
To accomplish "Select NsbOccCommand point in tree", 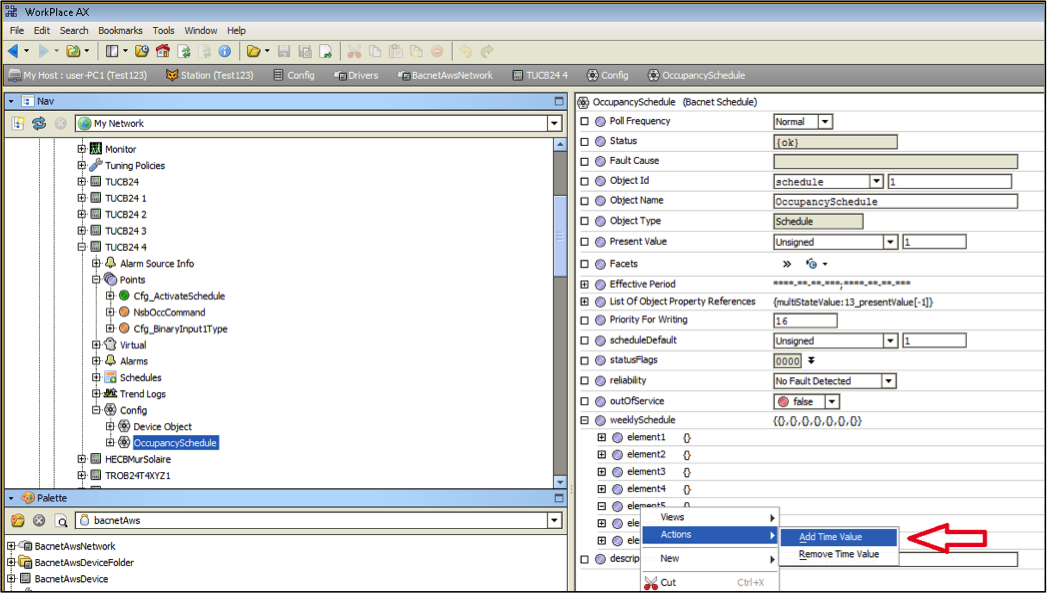I will pyautogui.click(x=169, y=313).
